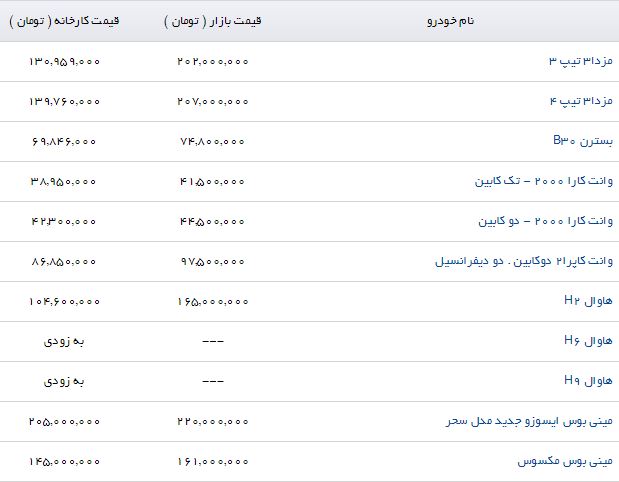Click the هاوال H۶ link

click(588, 341)
